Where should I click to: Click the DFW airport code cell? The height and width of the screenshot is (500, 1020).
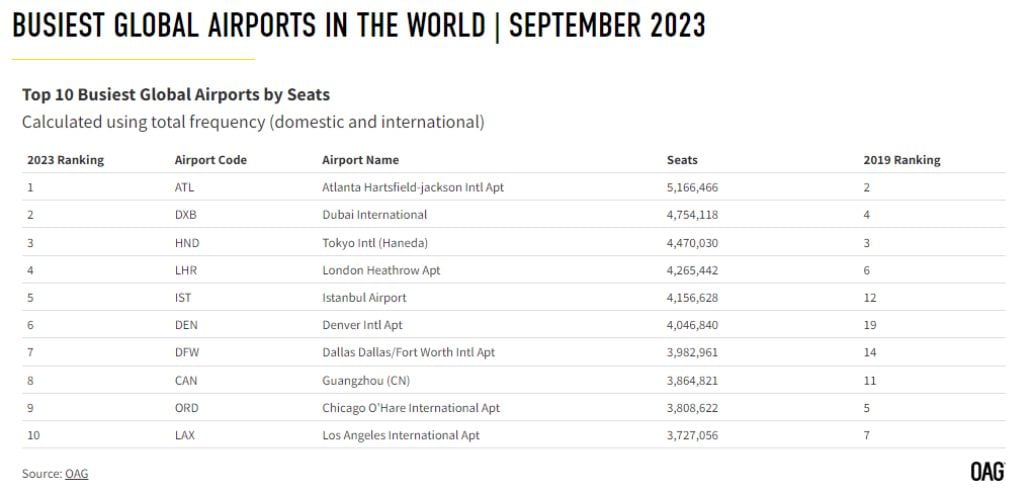coord(188,352)
